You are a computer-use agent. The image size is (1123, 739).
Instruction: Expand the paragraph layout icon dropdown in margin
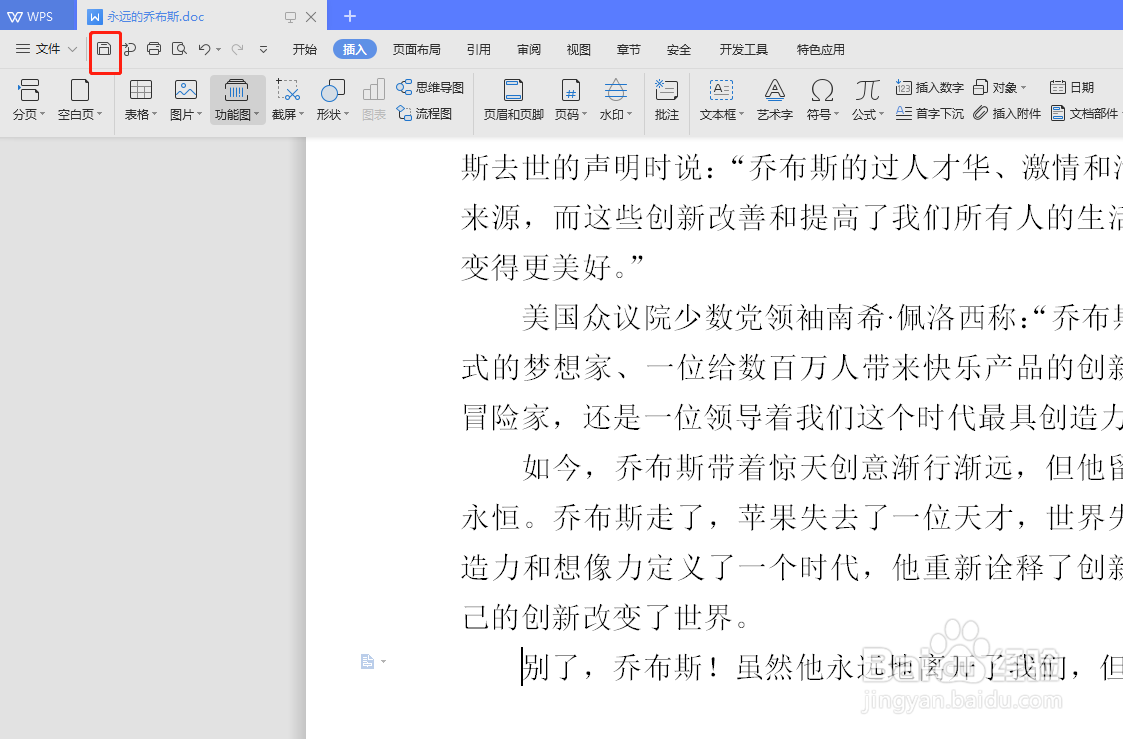point(384,662)
